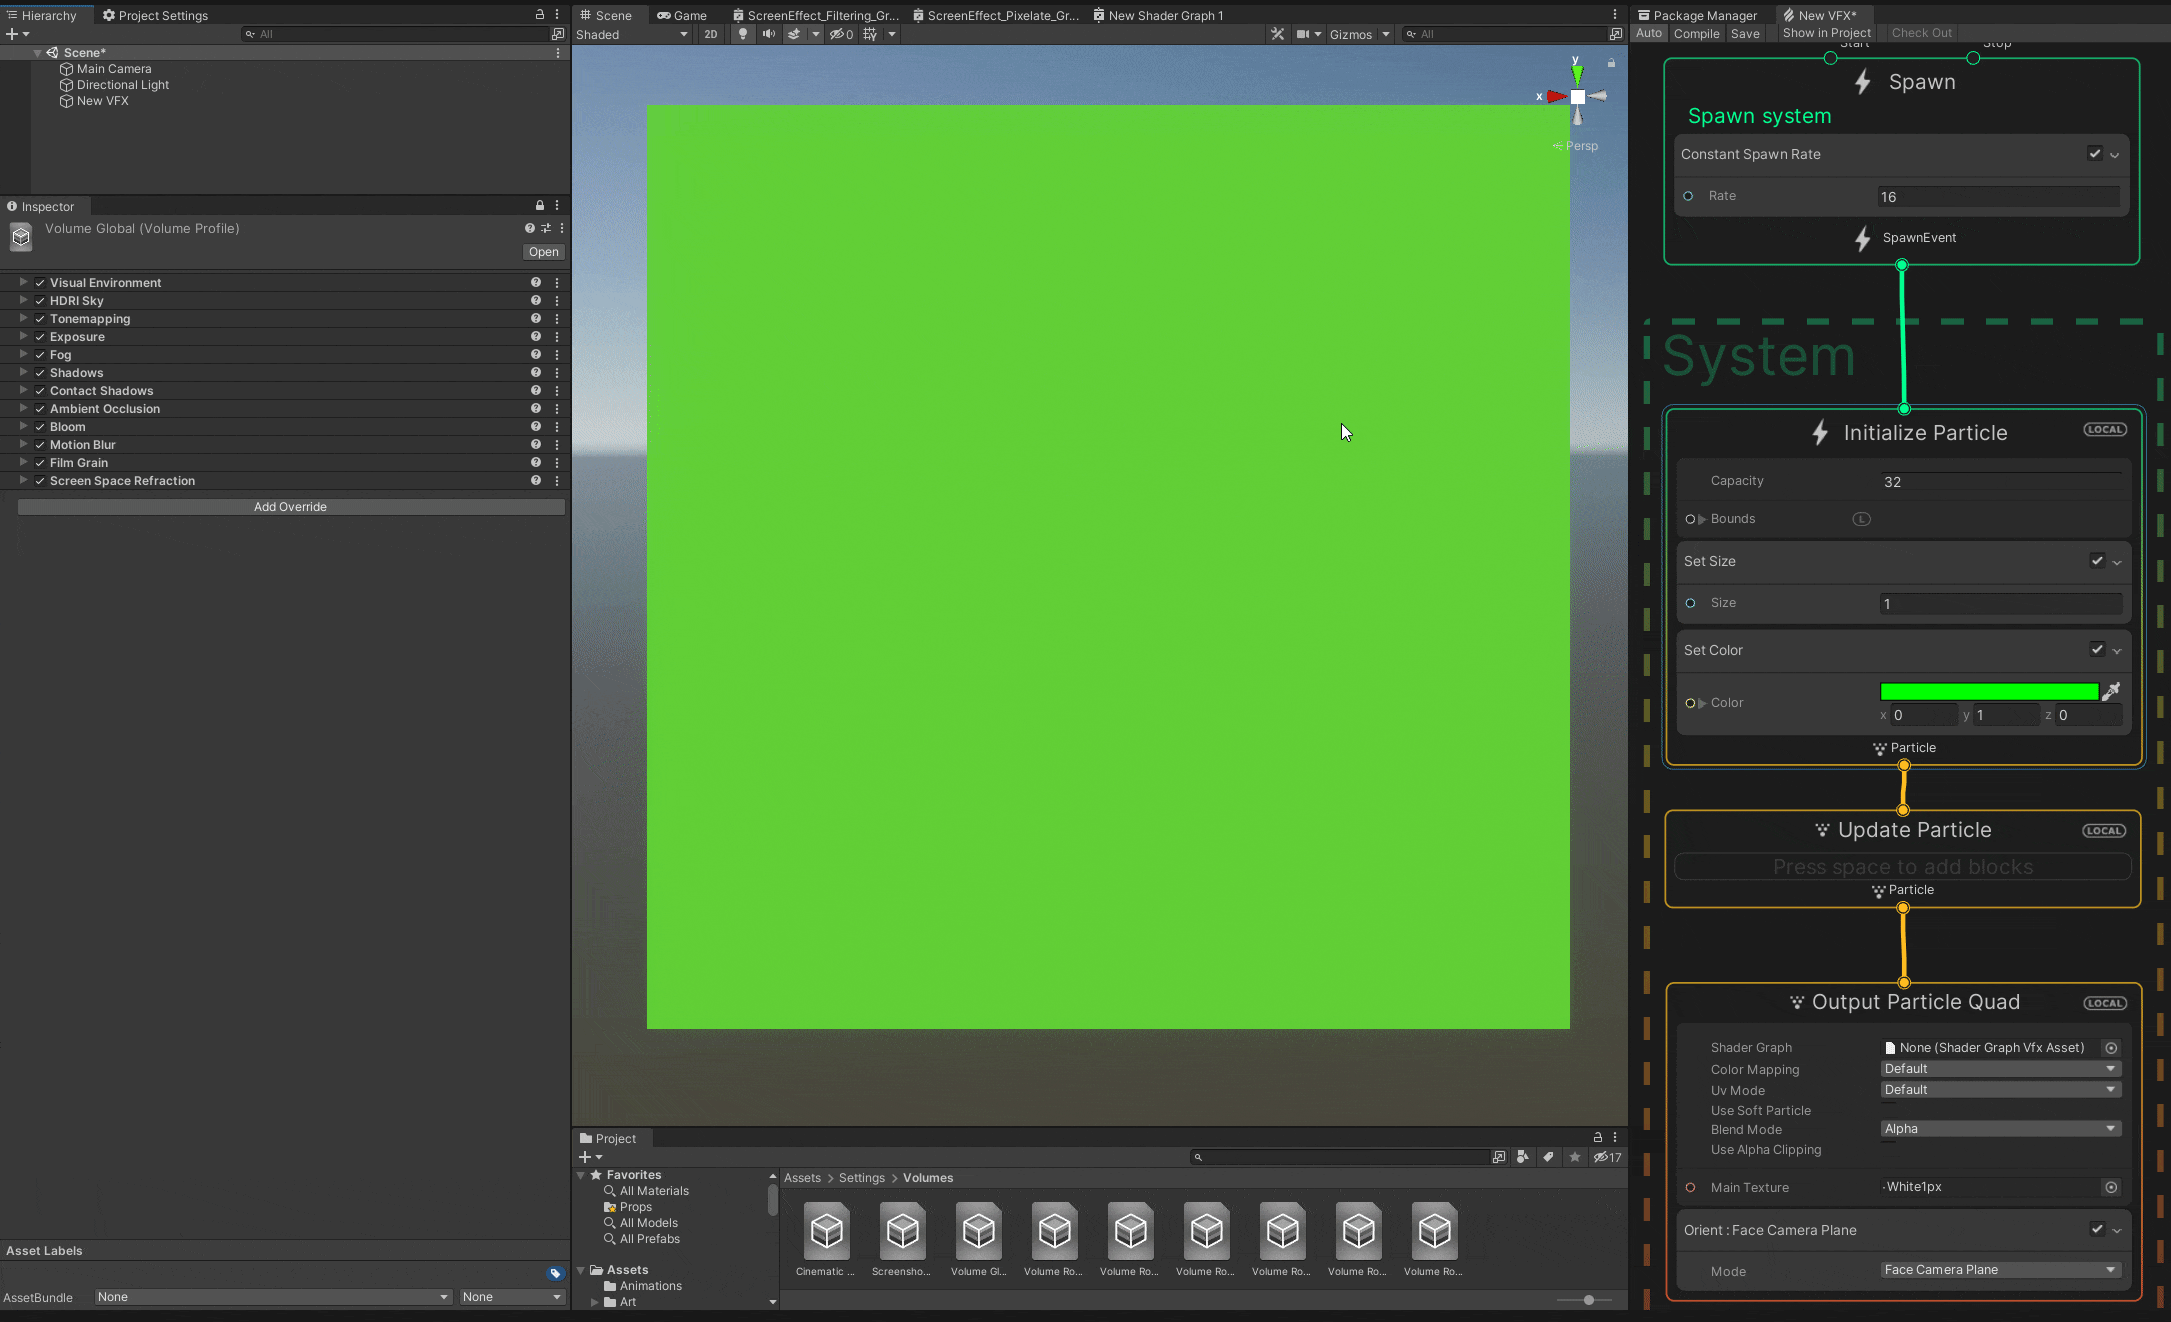
Task: Open the ScreenEffect_Filtering_Gr... tab
Action: (x=816, y=15)
